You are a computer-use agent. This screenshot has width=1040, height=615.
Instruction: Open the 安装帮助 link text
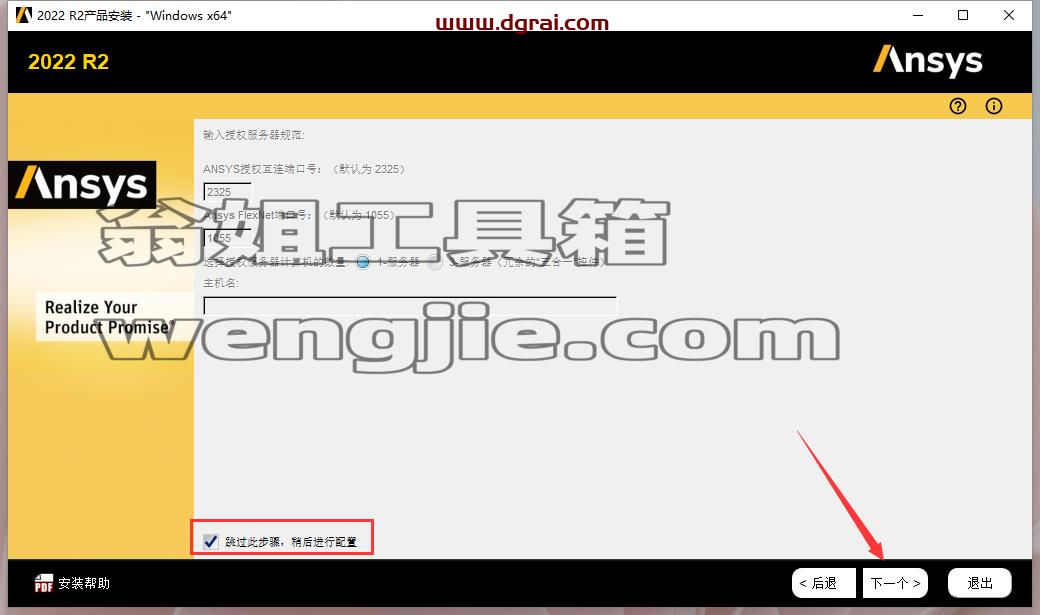coord(84,583)
